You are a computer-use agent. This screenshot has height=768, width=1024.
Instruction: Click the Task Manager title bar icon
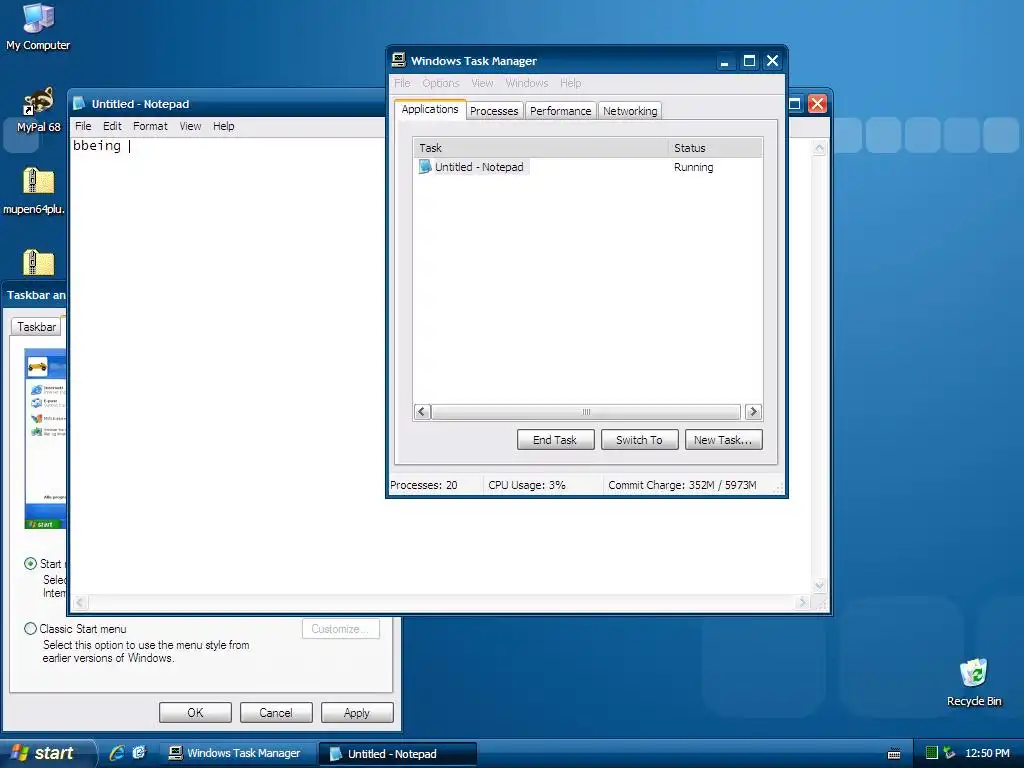coord(398,60)
